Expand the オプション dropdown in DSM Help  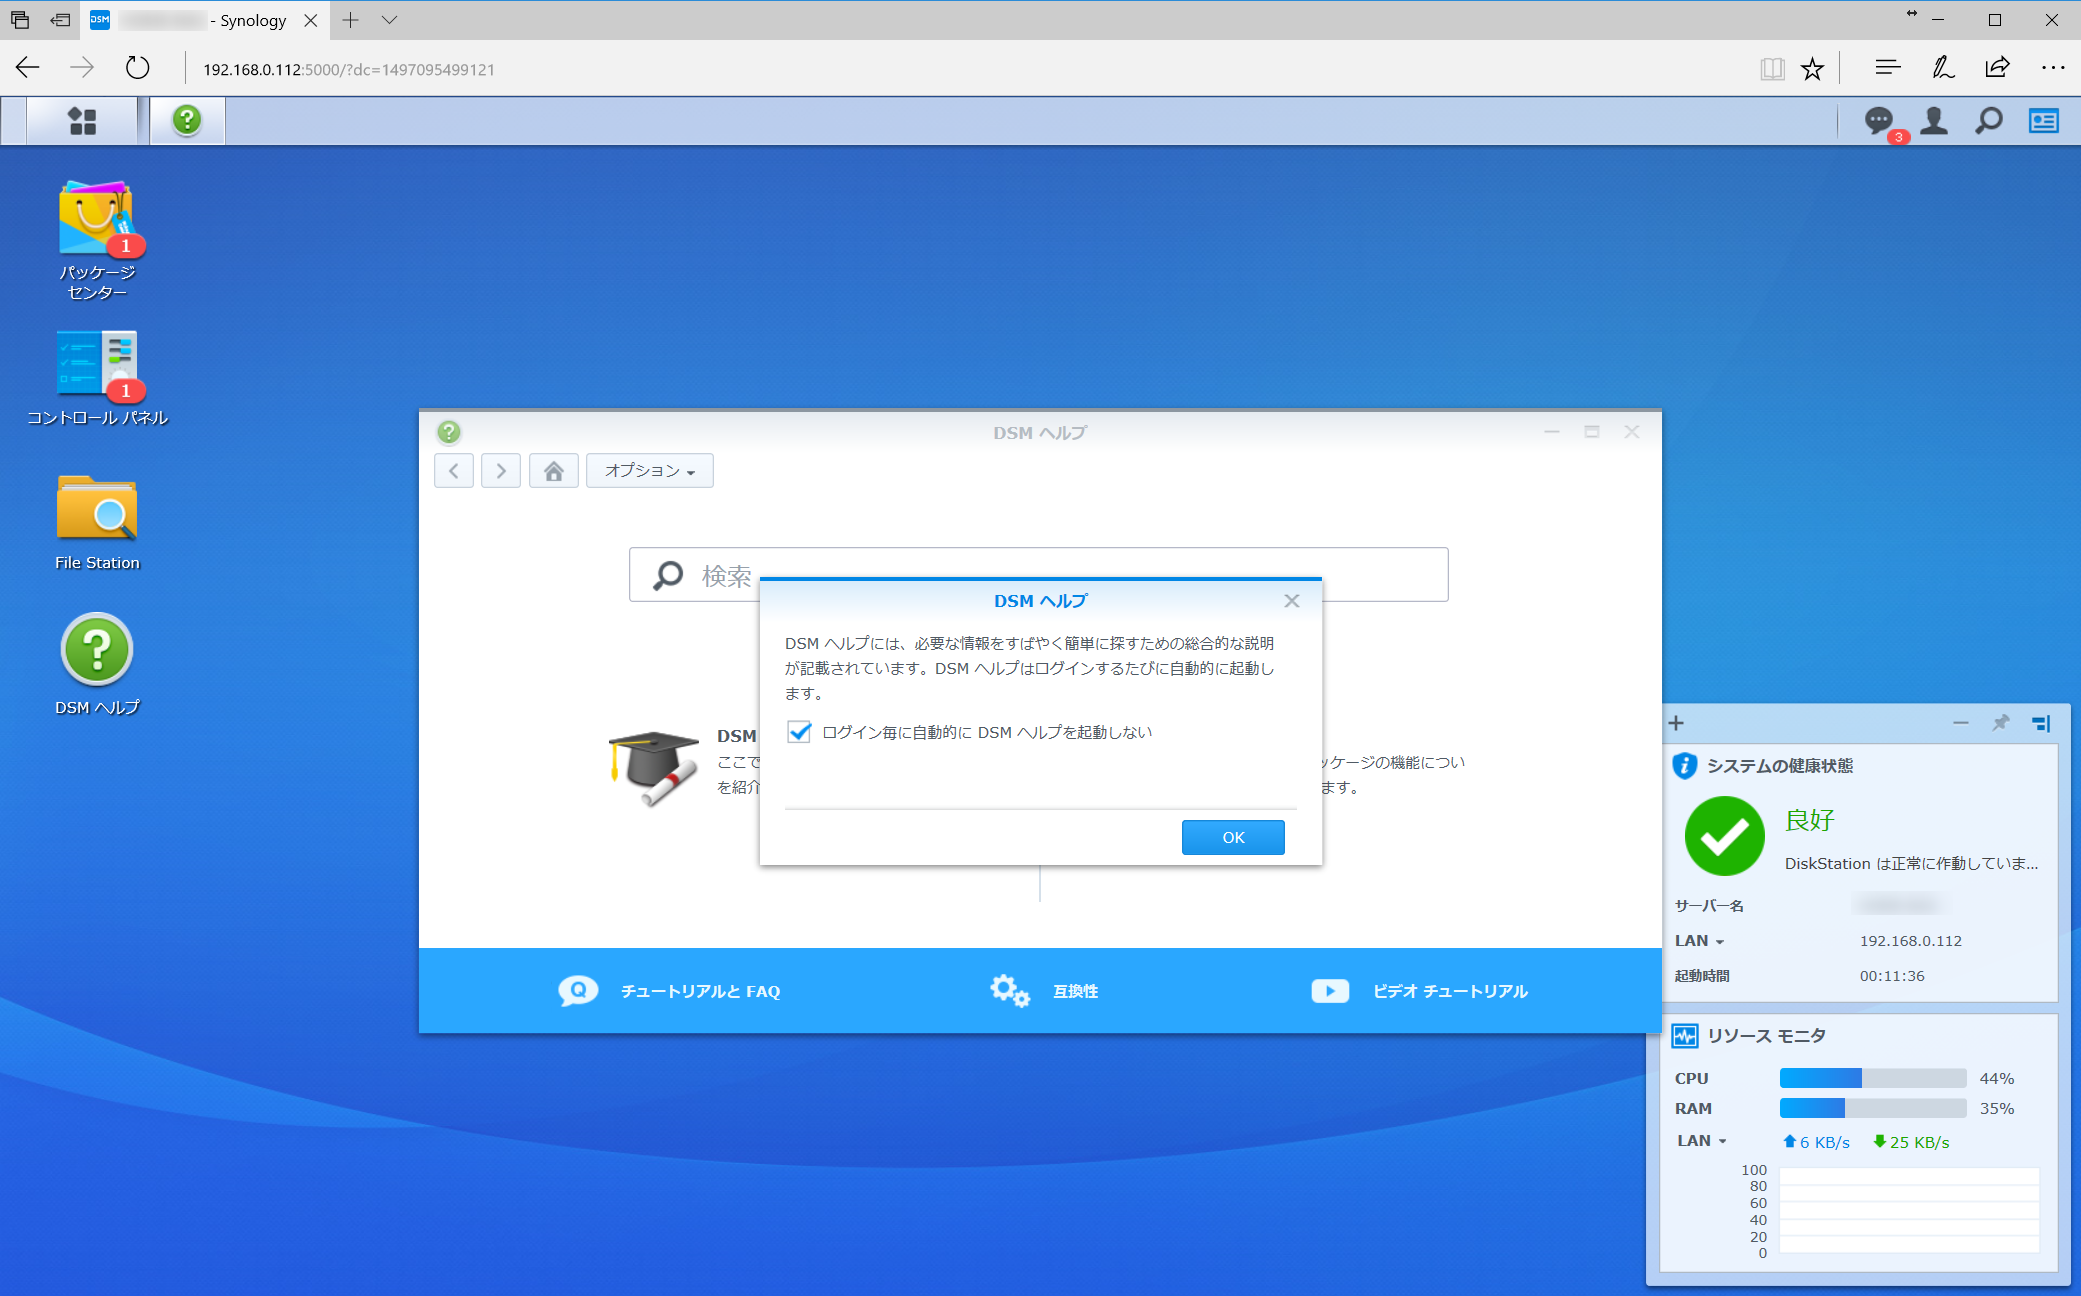(649, 471)
